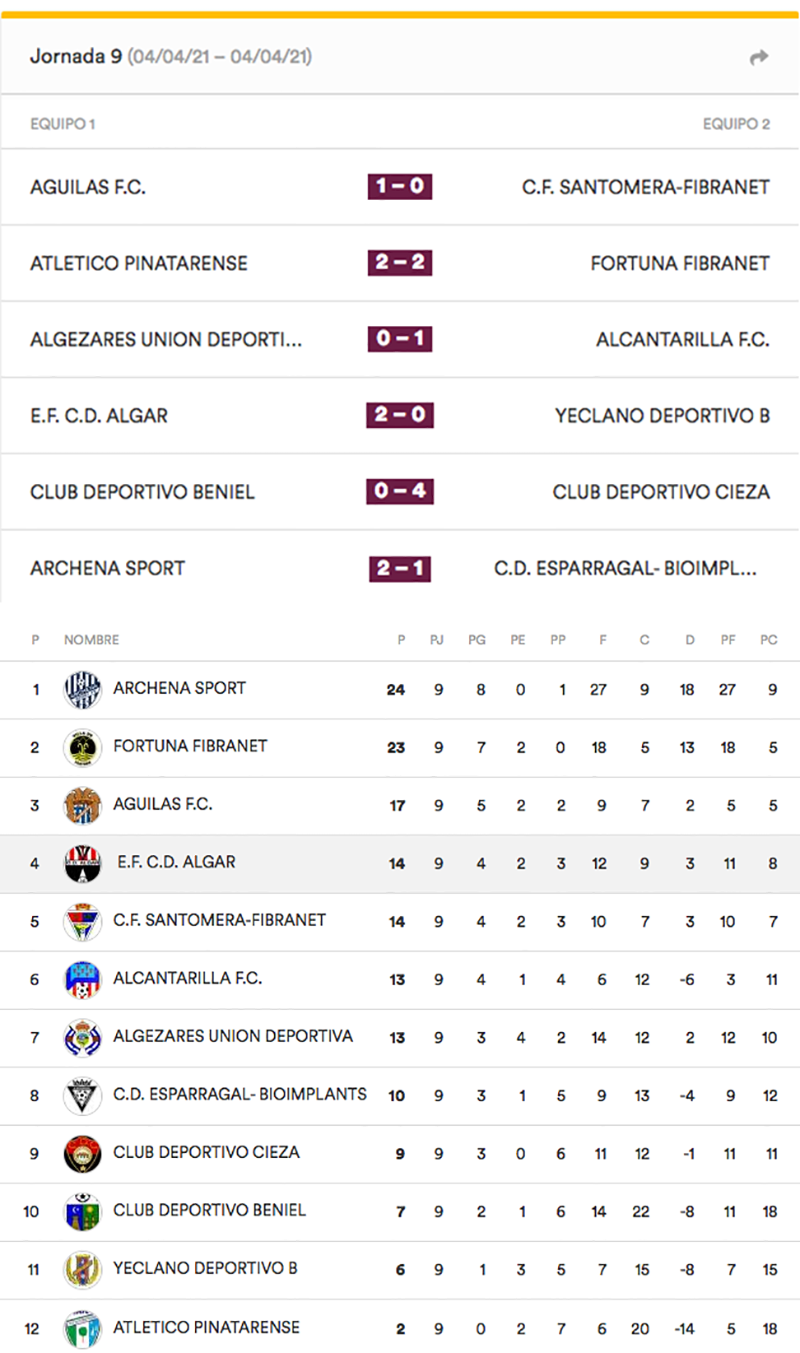Click the 0–4 Beniel vs Cieza score badge

point(400,492)
